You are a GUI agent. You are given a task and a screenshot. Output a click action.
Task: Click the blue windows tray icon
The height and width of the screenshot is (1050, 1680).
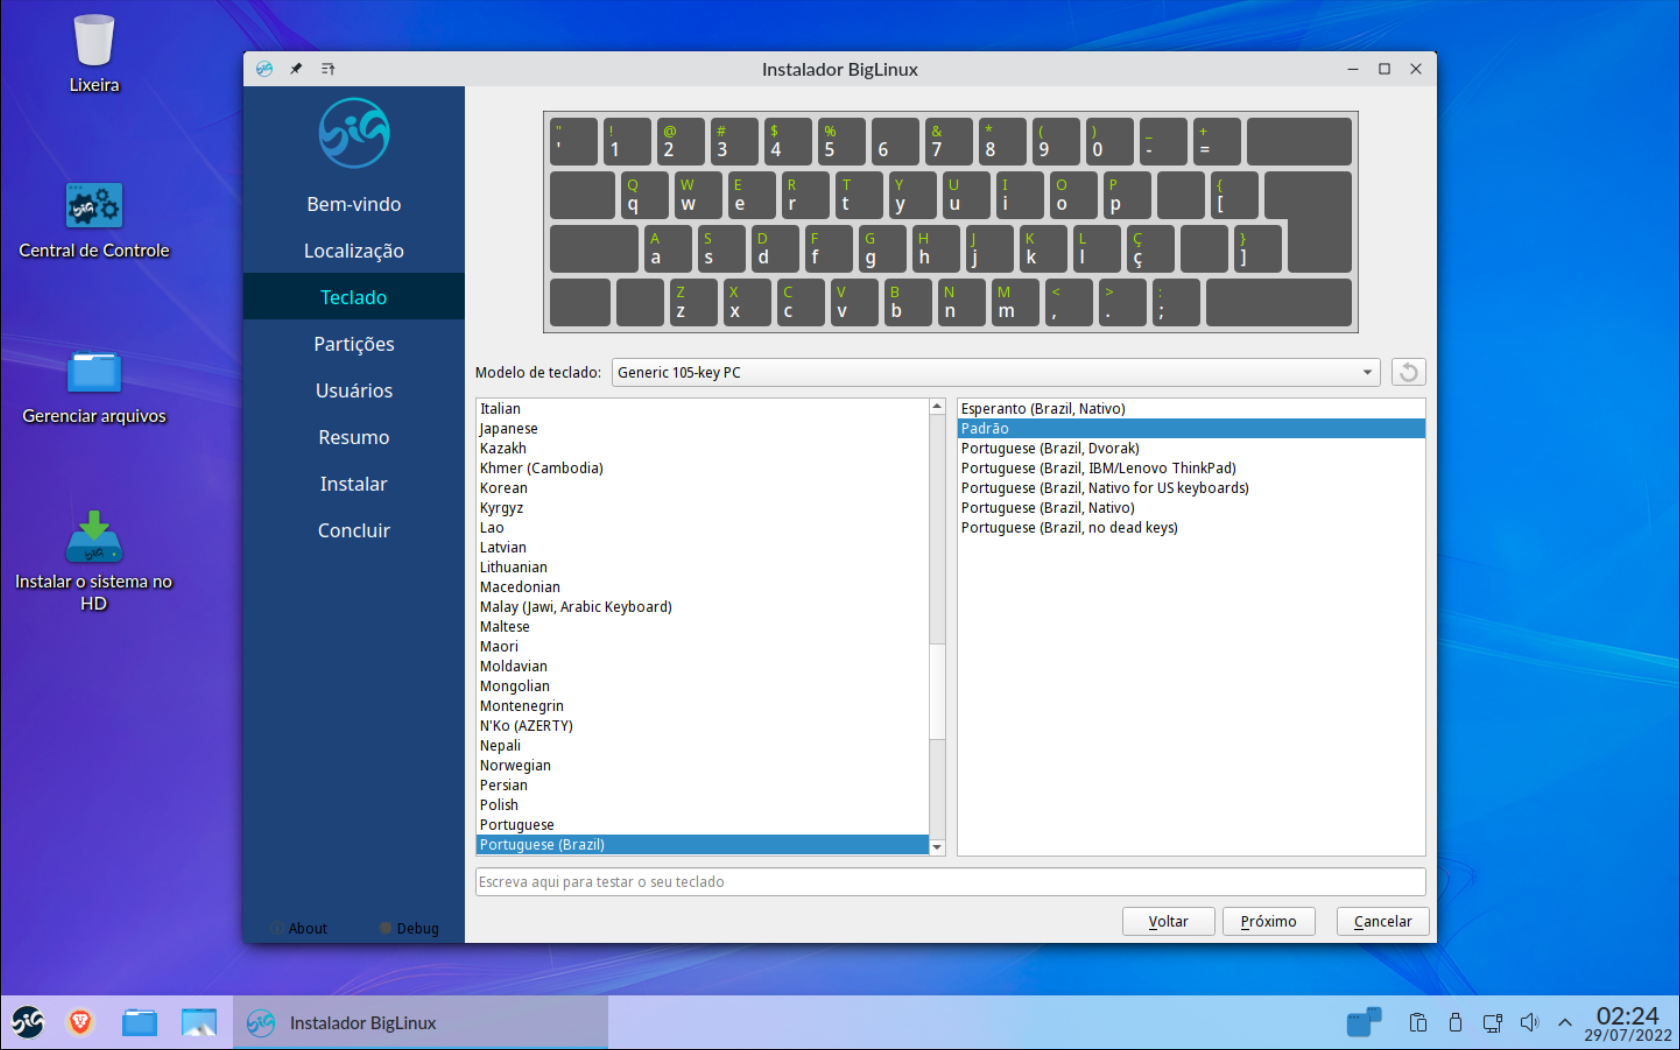[x=1363, y=1022]
